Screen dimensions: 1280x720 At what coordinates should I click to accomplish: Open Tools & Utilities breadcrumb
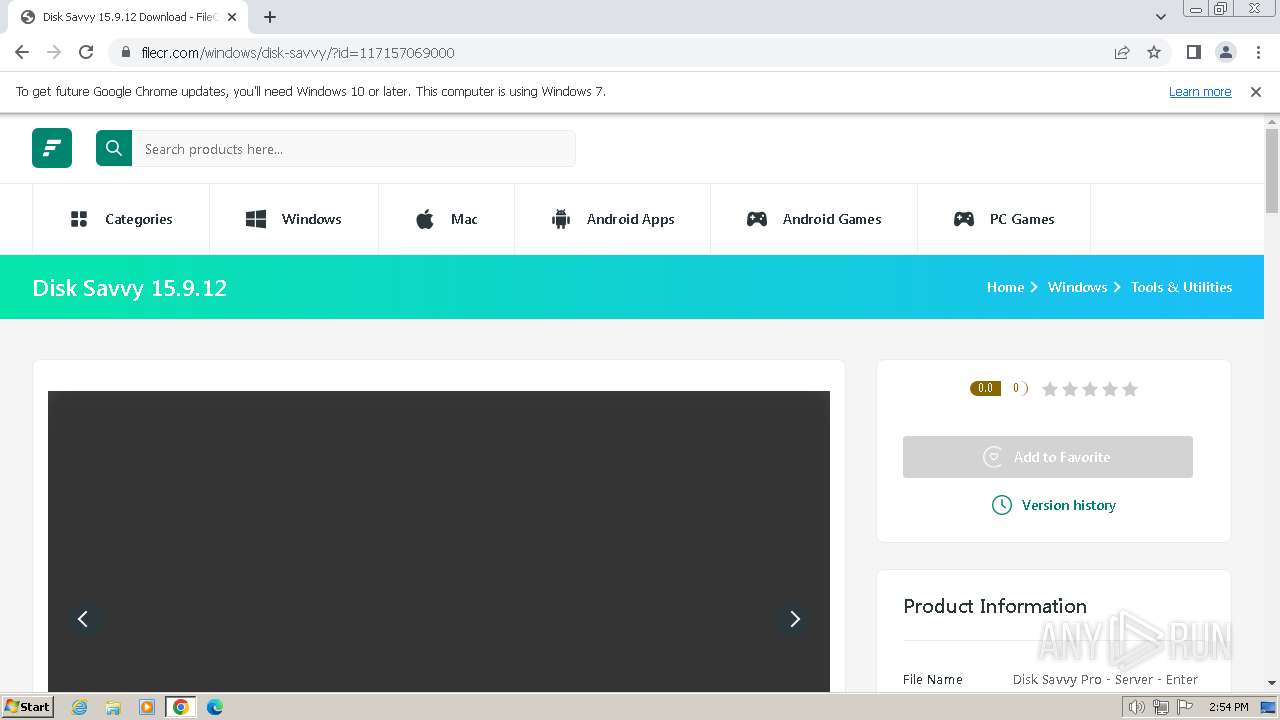pyautogui.click(x=1181, y=287)
